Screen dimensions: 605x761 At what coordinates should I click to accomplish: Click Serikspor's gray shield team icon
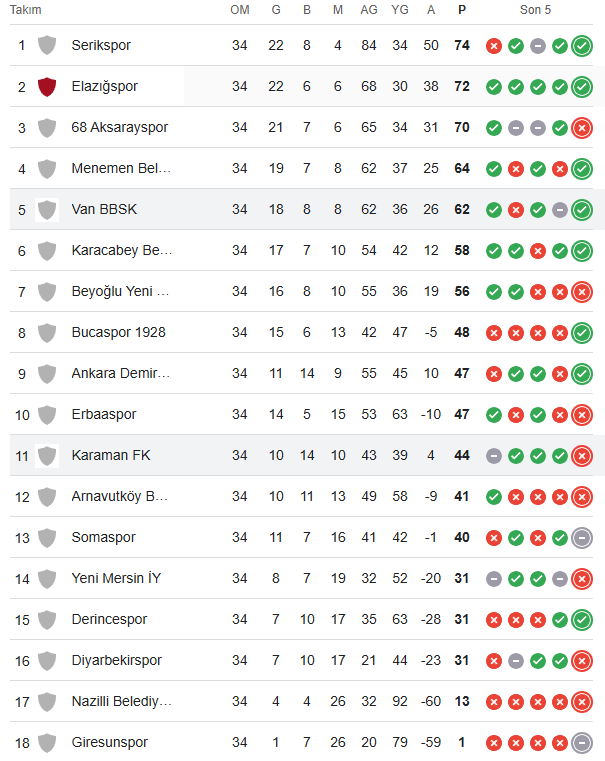pos(47,46)
